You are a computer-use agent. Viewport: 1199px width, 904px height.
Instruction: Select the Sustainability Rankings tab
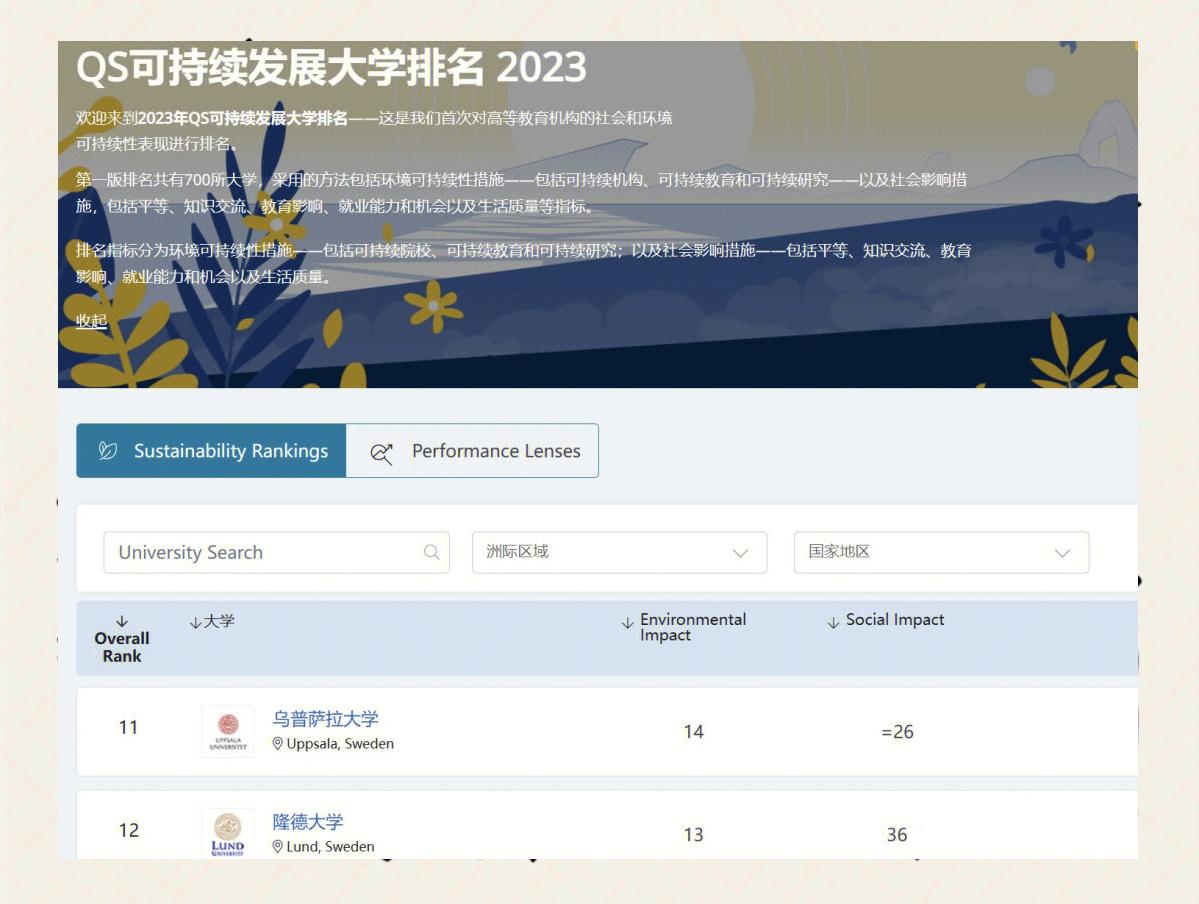(210, 450)
